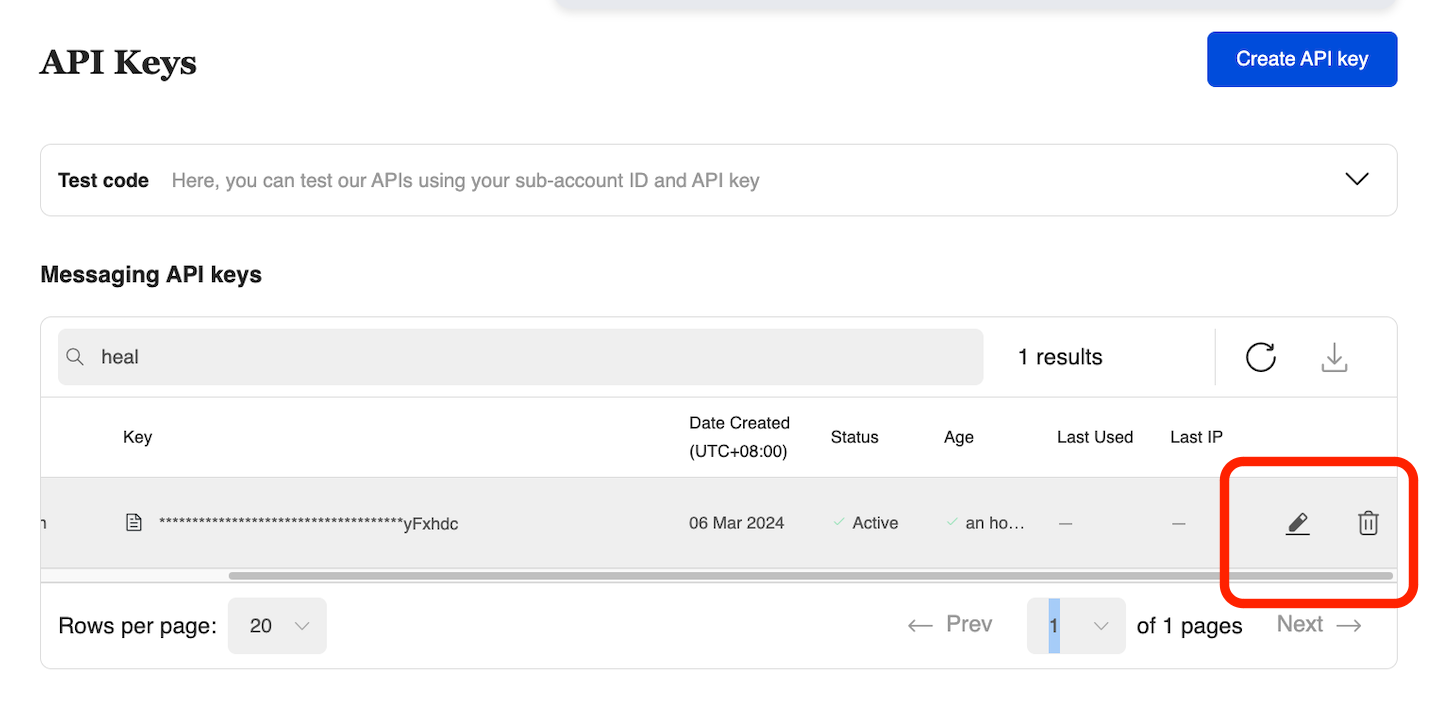Image resolution: width=1435 pixels, height=718 pixels.
Task: Click the Last Used column header
Action: tap(1095, 437)
